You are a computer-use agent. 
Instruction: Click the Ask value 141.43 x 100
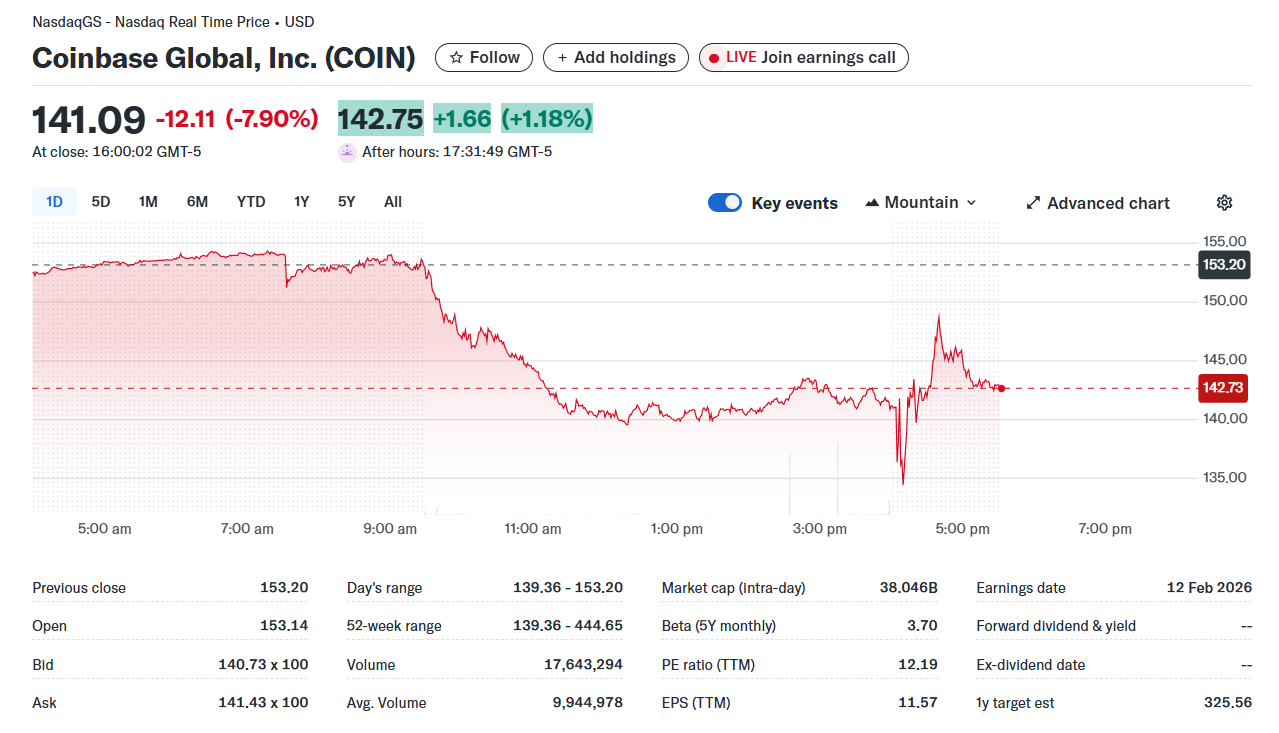coord(264,703)
